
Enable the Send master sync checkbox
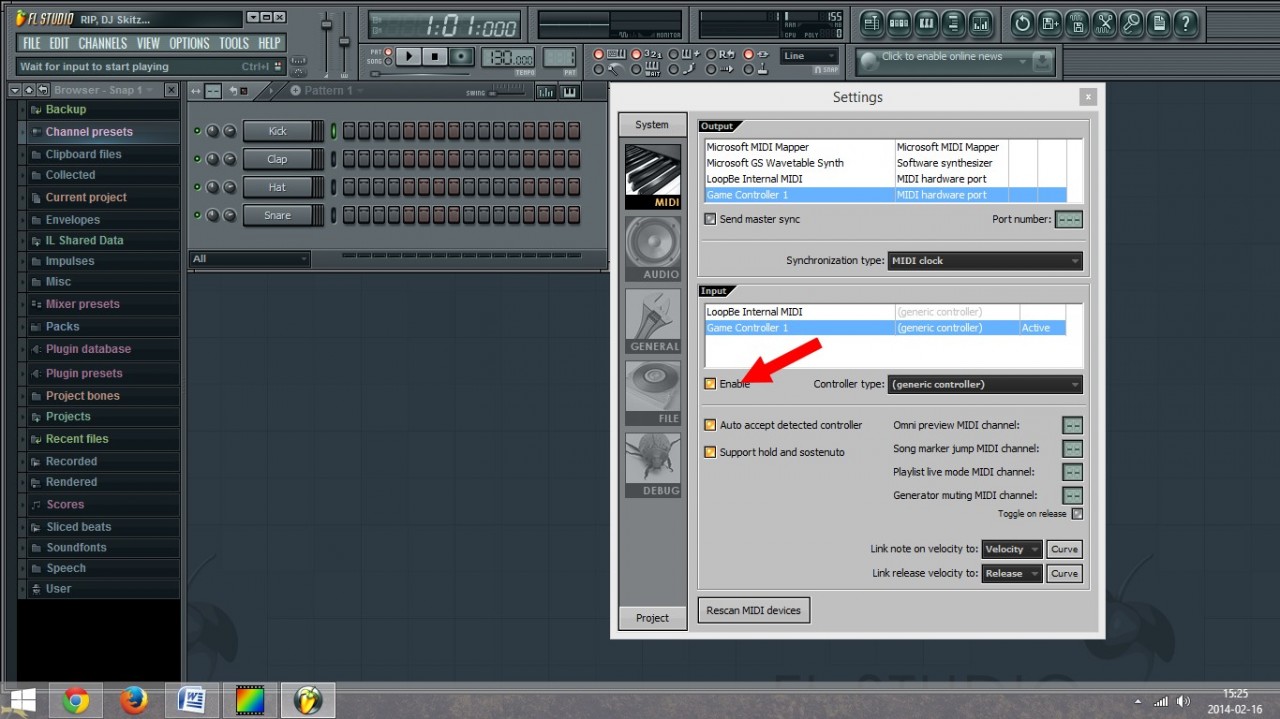pyautogui.click(x=710, y=219)
